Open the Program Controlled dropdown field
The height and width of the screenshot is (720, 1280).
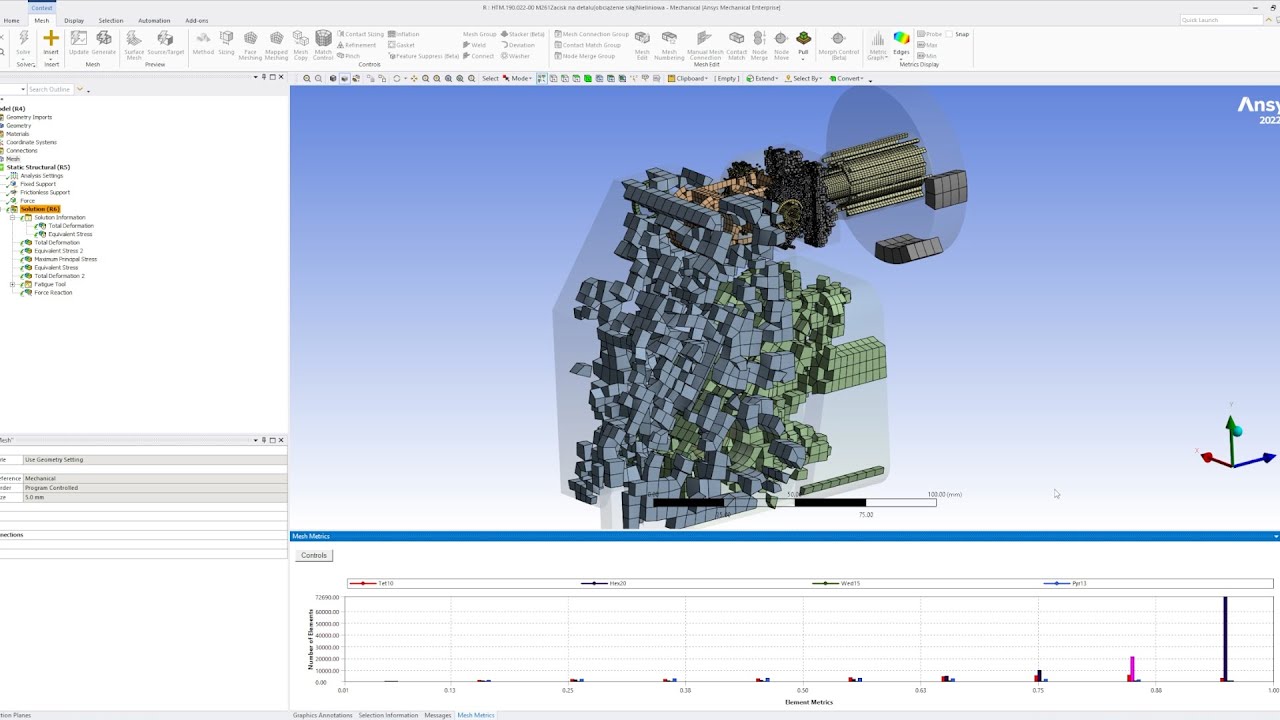tap(155, 488)
